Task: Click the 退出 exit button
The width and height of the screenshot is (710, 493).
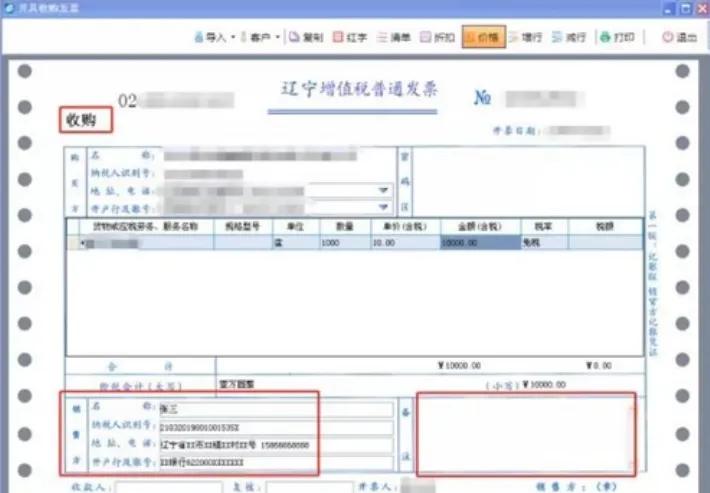Action: point(680,37)
